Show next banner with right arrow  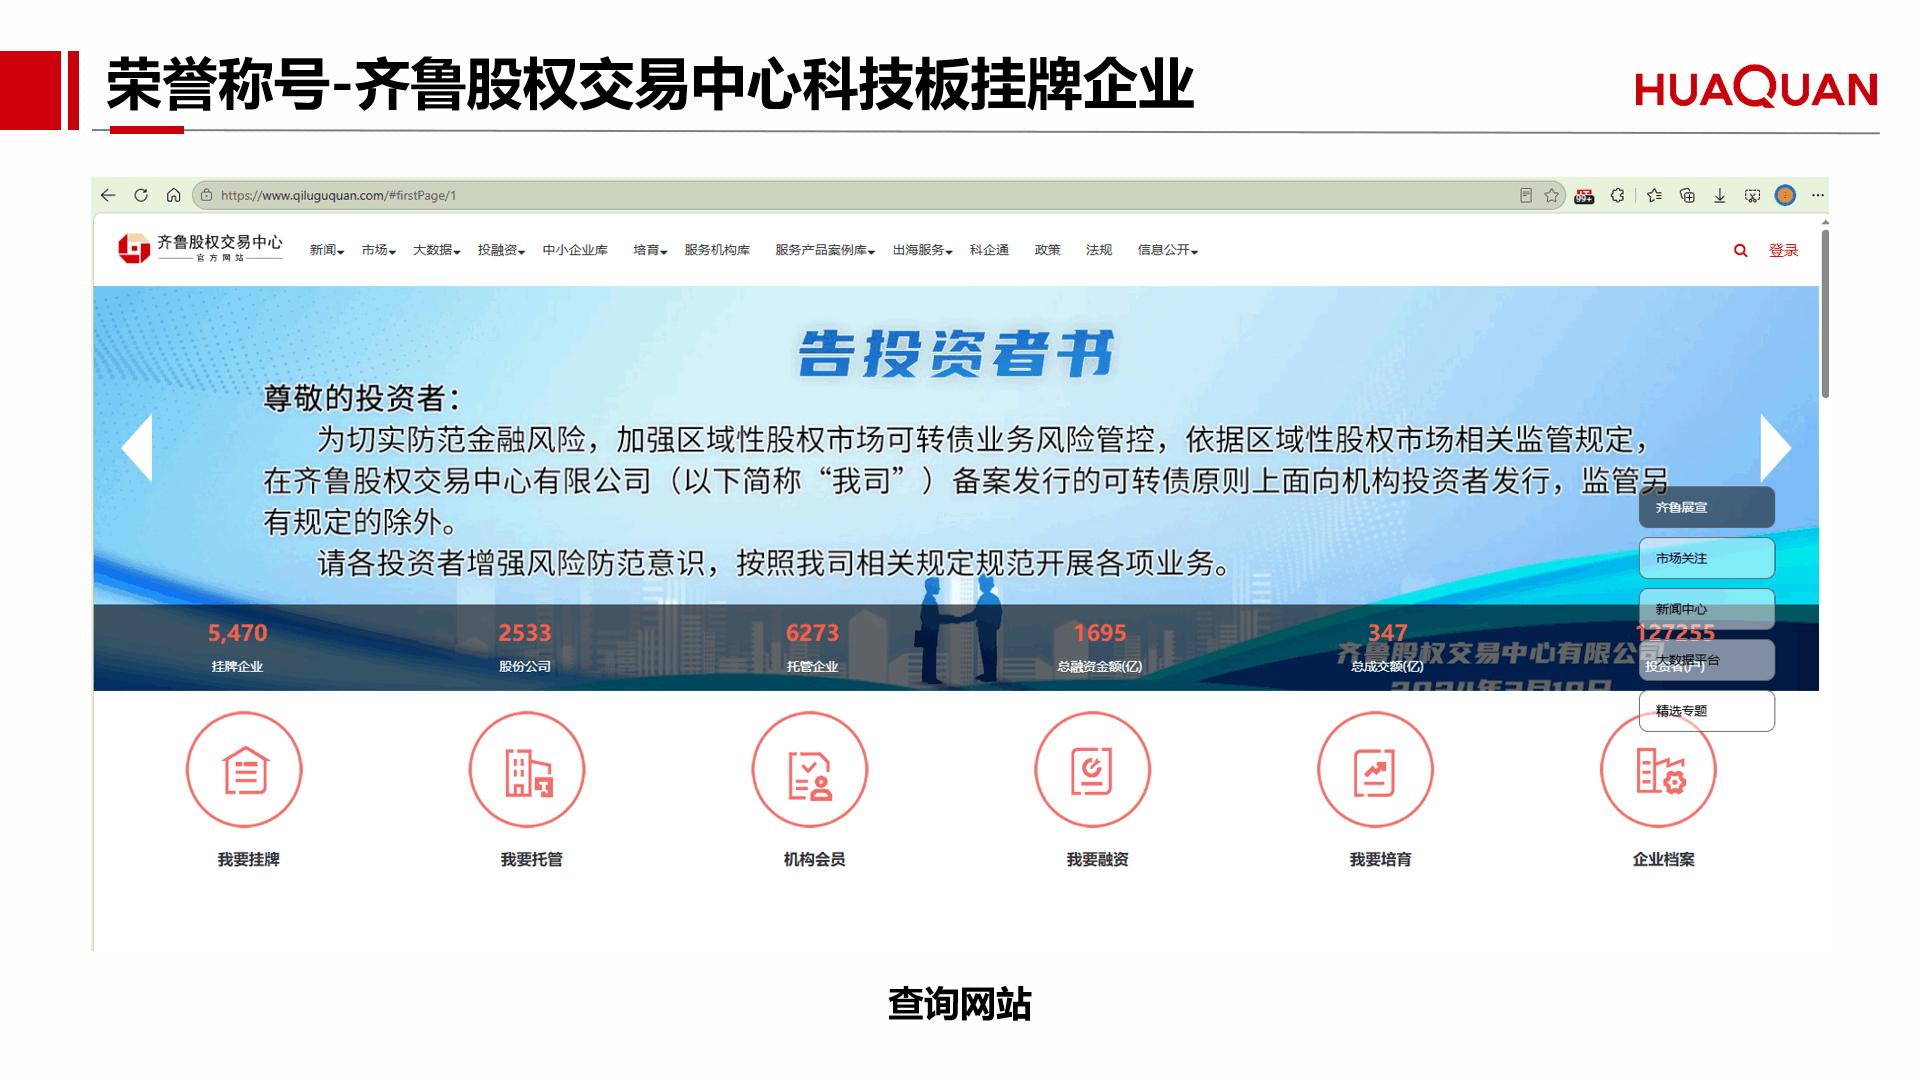coord(1776,448)
